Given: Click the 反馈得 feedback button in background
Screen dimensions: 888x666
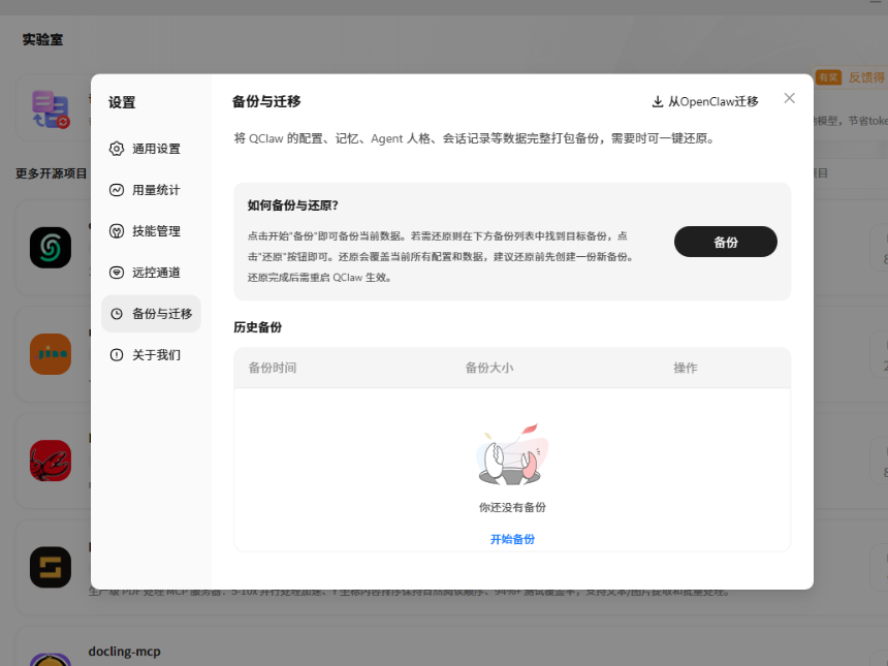Looking at the screenshot, I should 850,77.
